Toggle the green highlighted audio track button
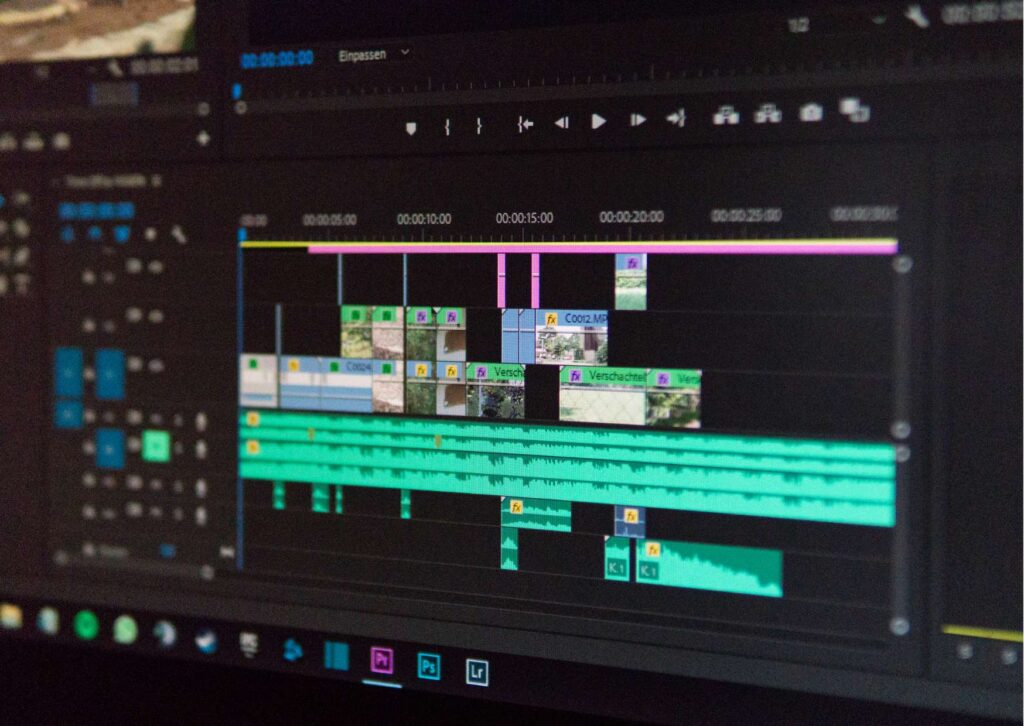Screen dimensions: 1024x726 pos(156,446)
